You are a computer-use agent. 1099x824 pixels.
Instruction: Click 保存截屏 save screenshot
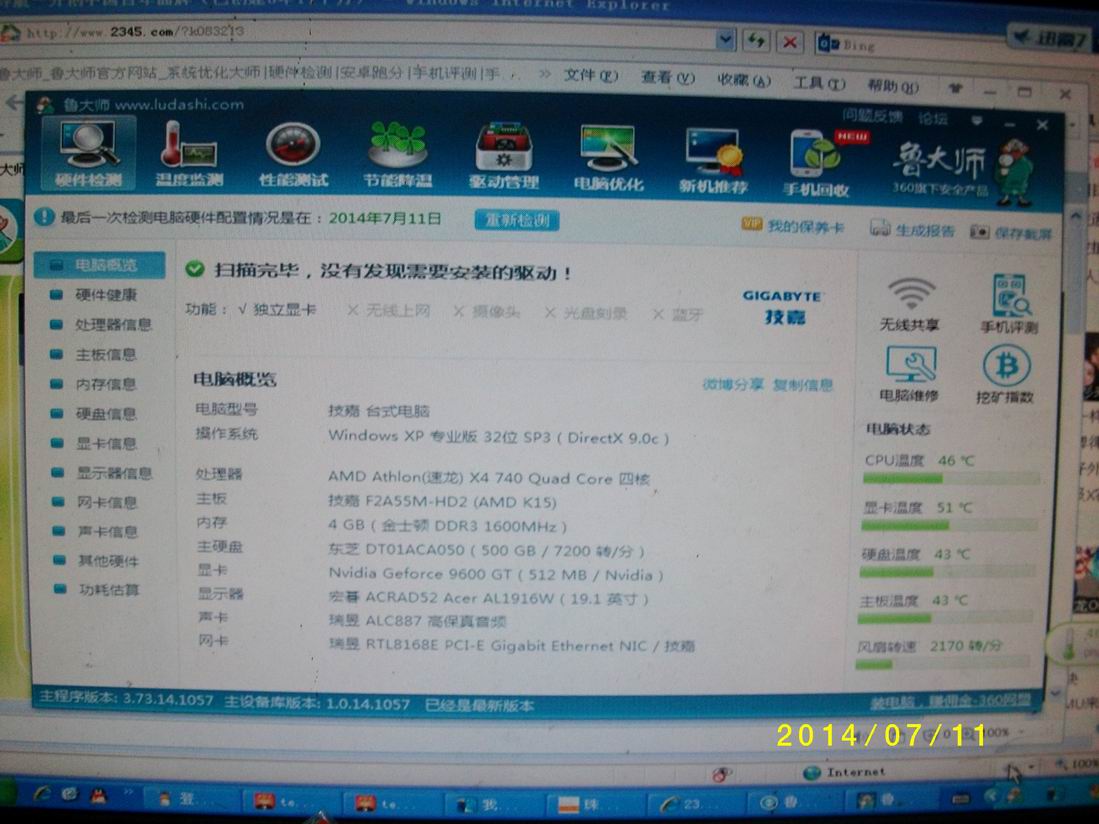(x=1011, y=233)
